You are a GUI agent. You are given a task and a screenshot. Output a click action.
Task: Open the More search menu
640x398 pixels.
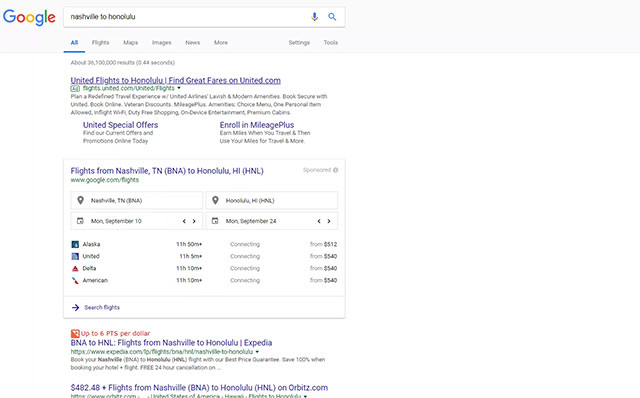coord(221,42)
